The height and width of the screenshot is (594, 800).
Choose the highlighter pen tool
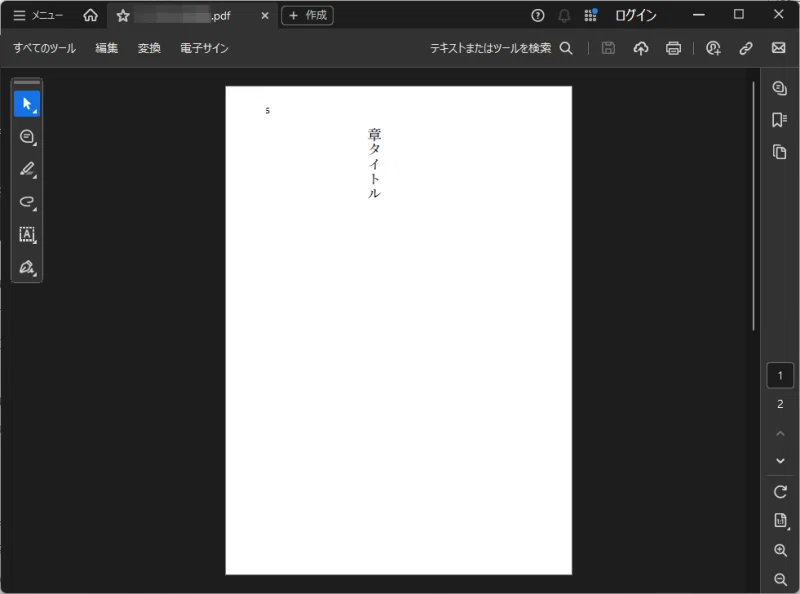[27, 169]
